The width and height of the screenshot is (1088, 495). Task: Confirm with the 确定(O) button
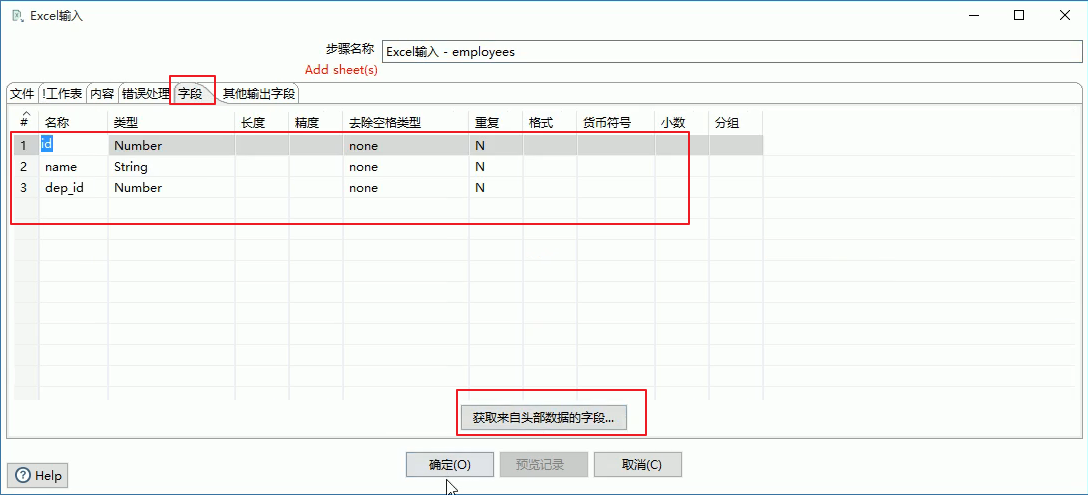[450, 465]
